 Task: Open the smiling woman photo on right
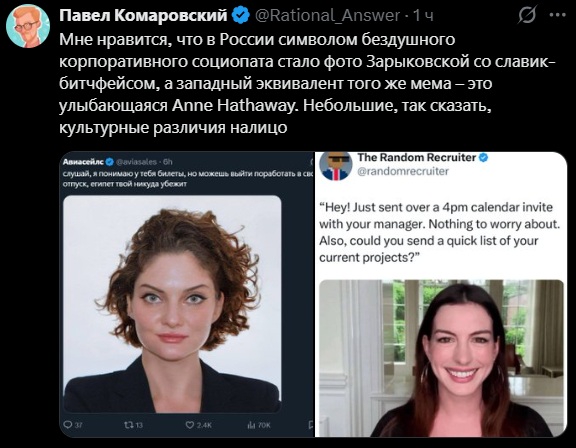[x=441, y=358]
